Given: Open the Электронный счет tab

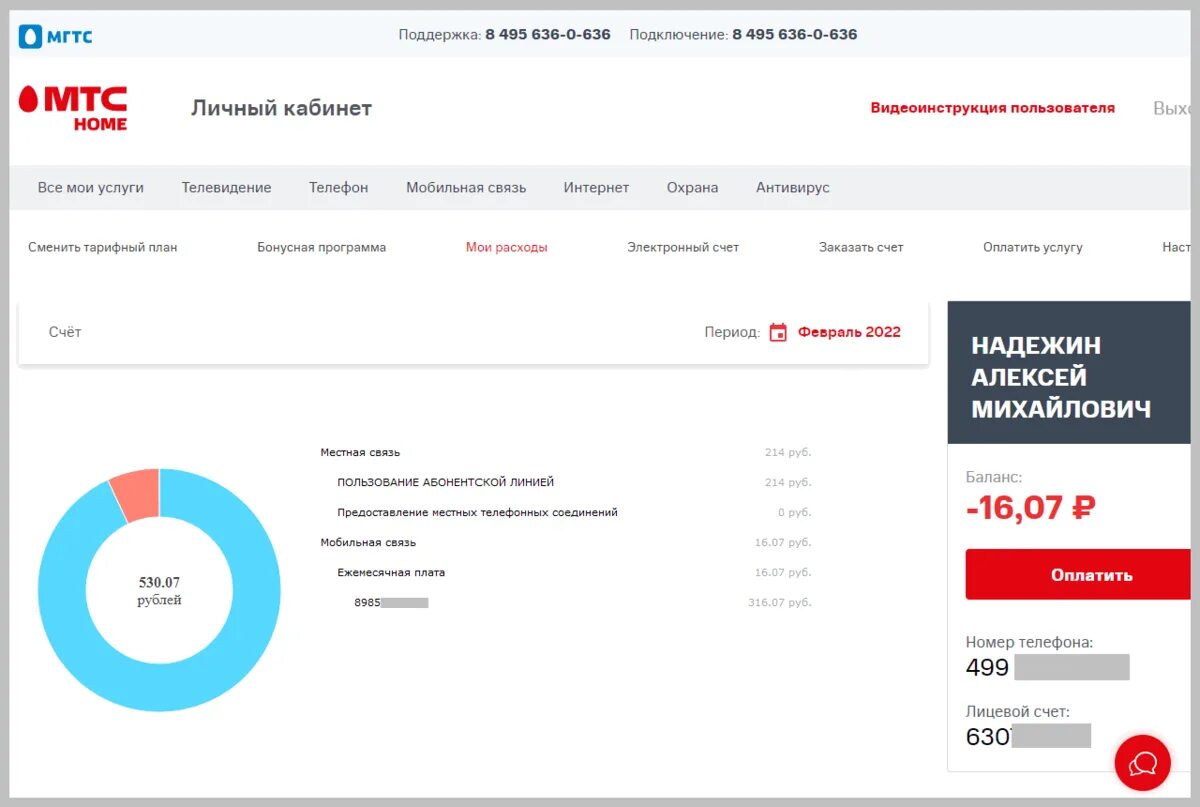Looking at the screenshot, I should pyautogui.click(x=683, y=247).
